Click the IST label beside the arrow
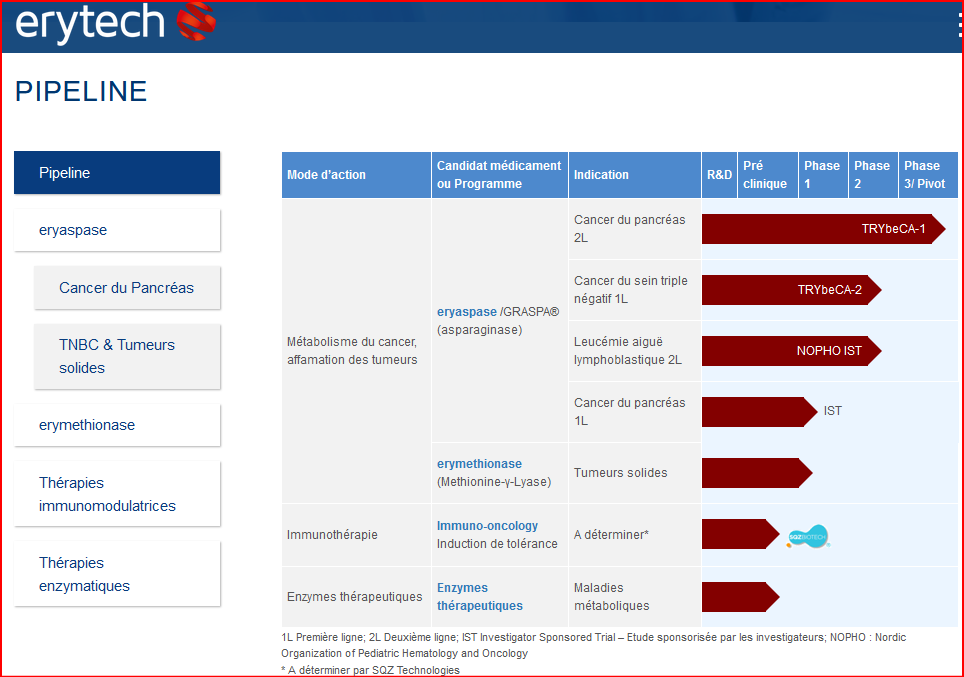 832,411
